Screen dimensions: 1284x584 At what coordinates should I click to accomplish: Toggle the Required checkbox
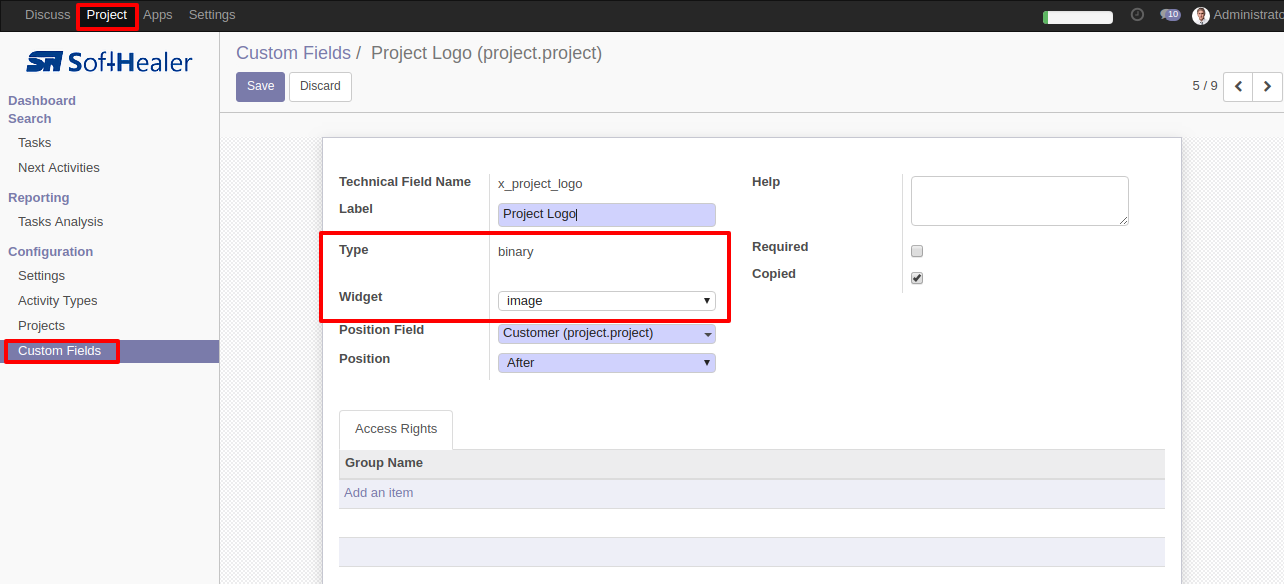click(x=917, y=251)
